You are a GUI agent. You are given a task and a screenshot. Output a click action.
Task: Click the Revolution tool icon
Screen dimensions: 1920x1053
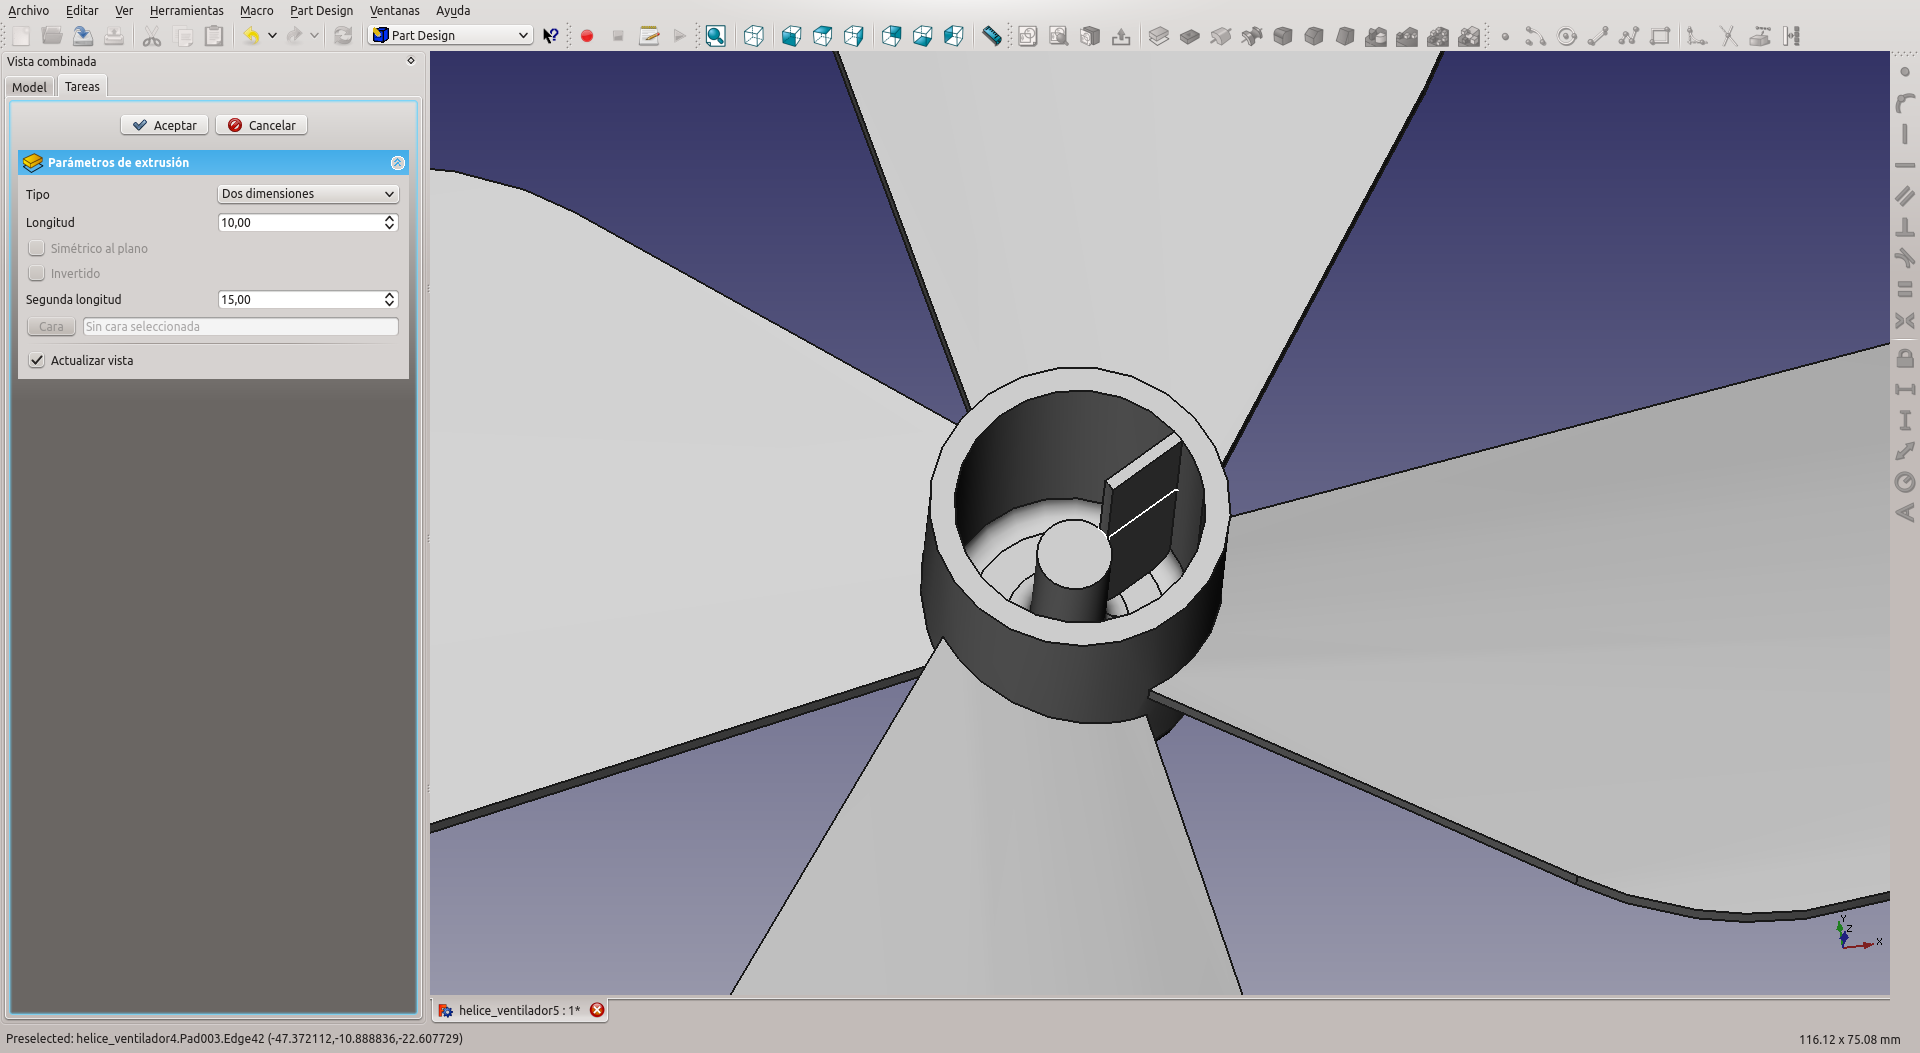pos(1221,36)
